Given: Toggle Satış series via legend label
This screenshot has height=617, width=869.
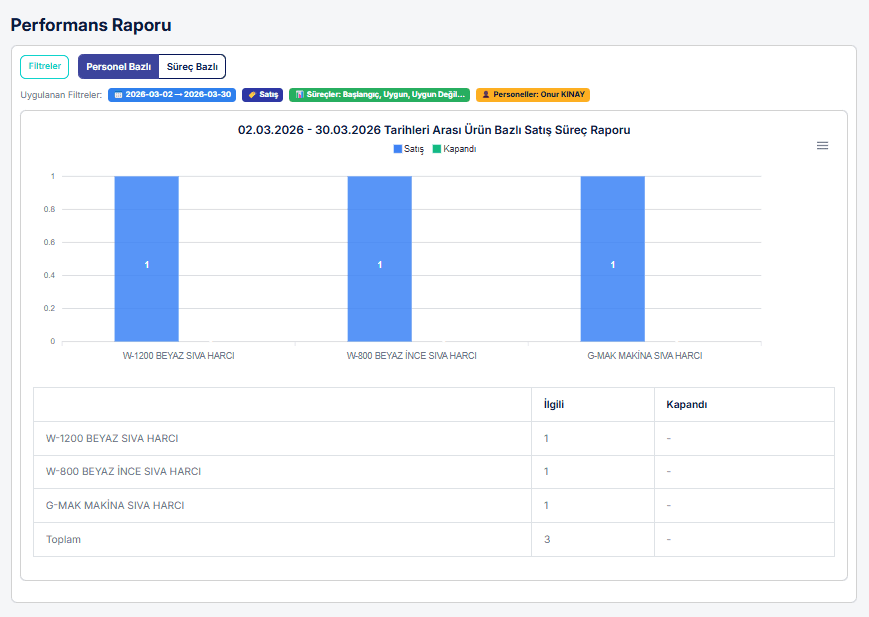Looking at the screenshot, I should click(x=414, y=149).
